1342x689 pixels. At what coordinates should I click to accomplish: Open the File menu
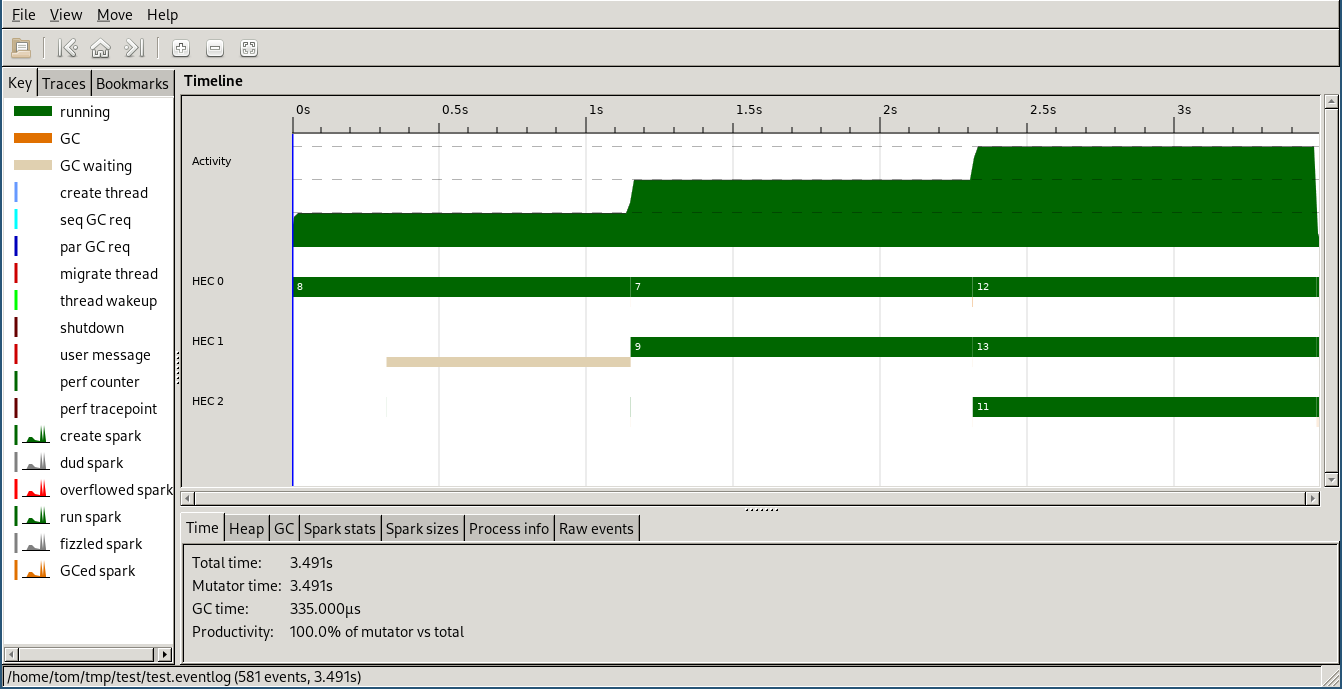[23, 15]
